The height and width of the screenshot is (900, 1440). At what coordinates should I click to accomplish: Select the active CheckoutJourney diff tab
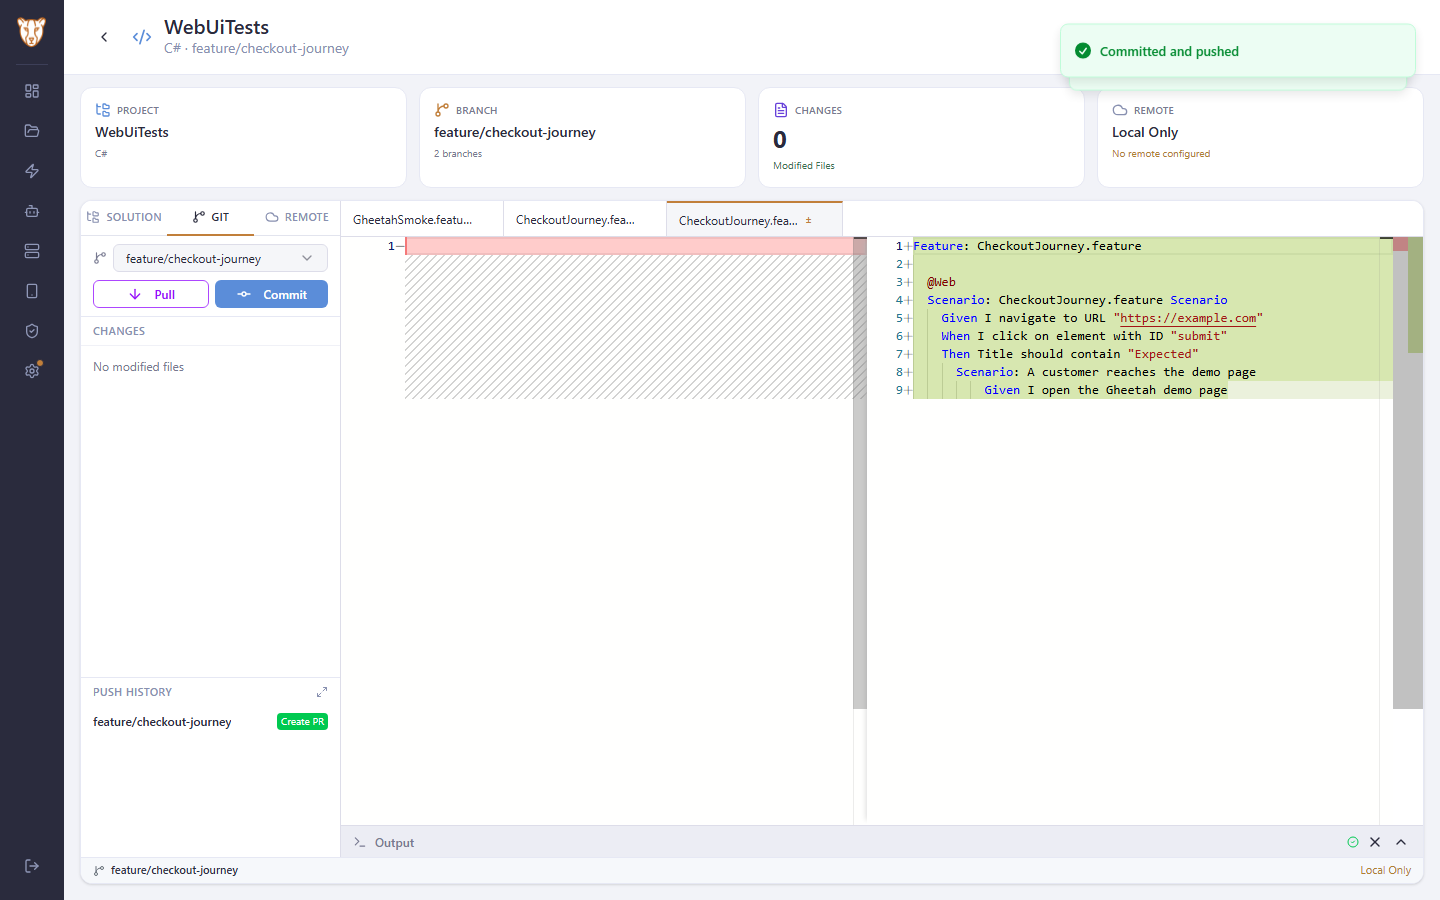coord(754,220)
